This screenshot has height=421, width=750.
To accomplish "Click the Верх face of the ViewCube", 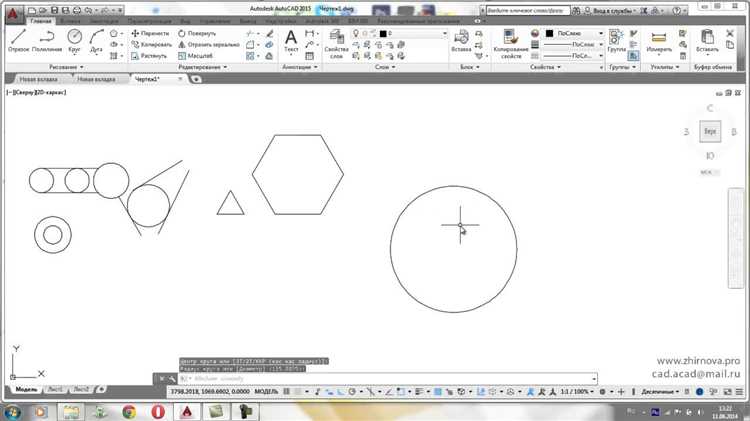I will [710, 131].
